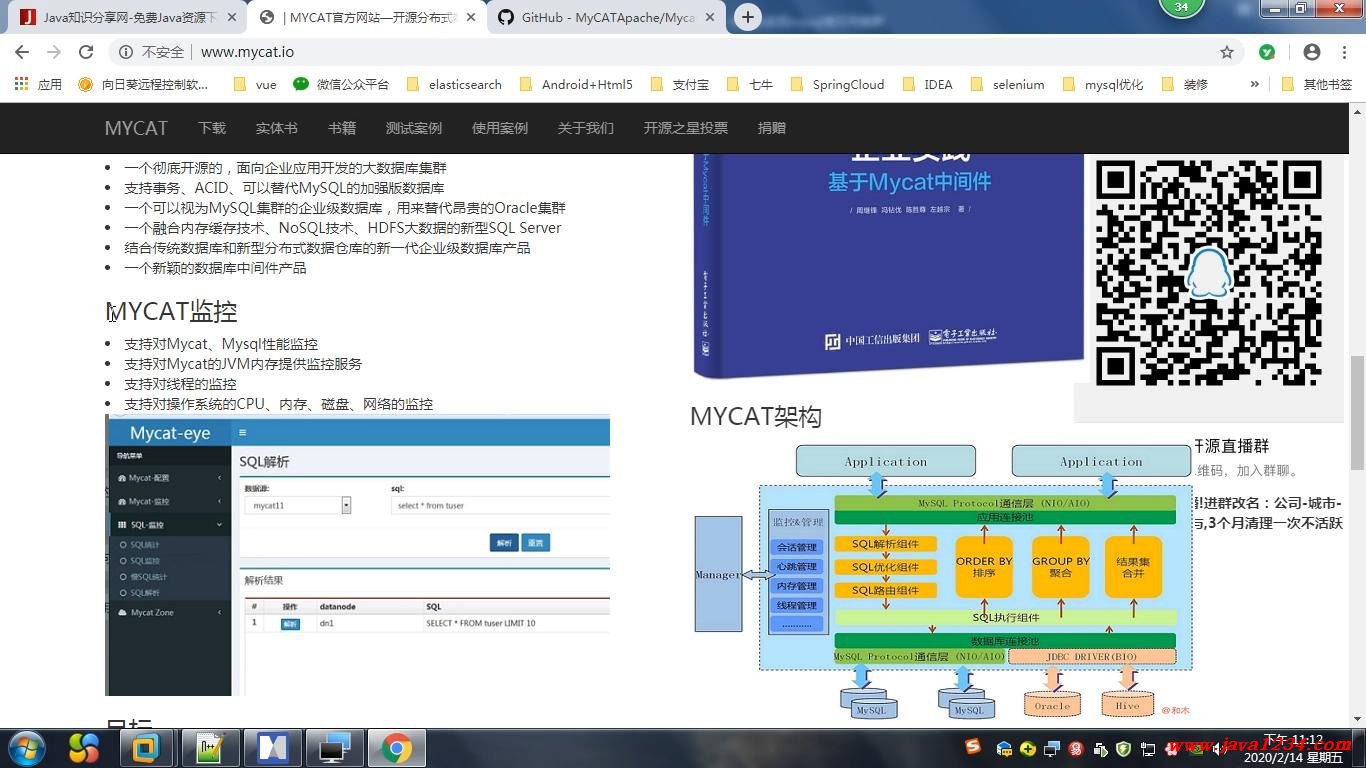Go back to the previous page
This screenshot has height=768, width=1366.
(x=21, y=52)
